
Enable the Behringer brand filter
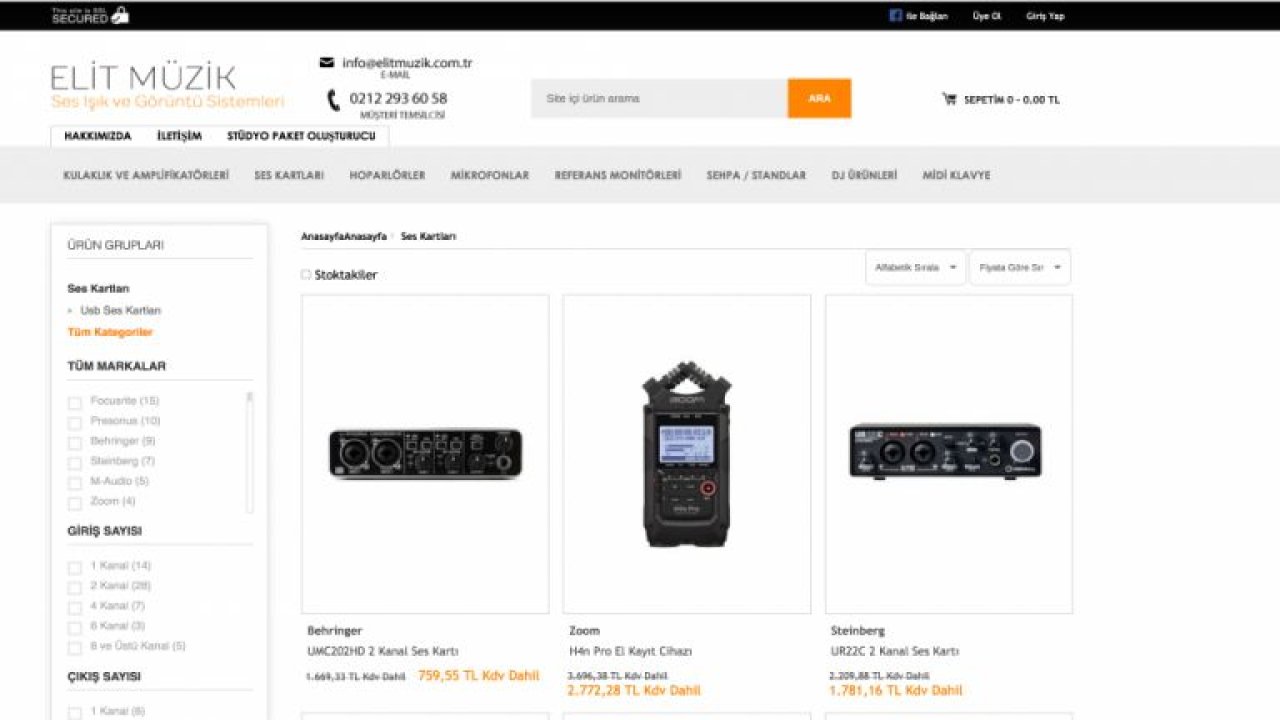pos(75,443)
